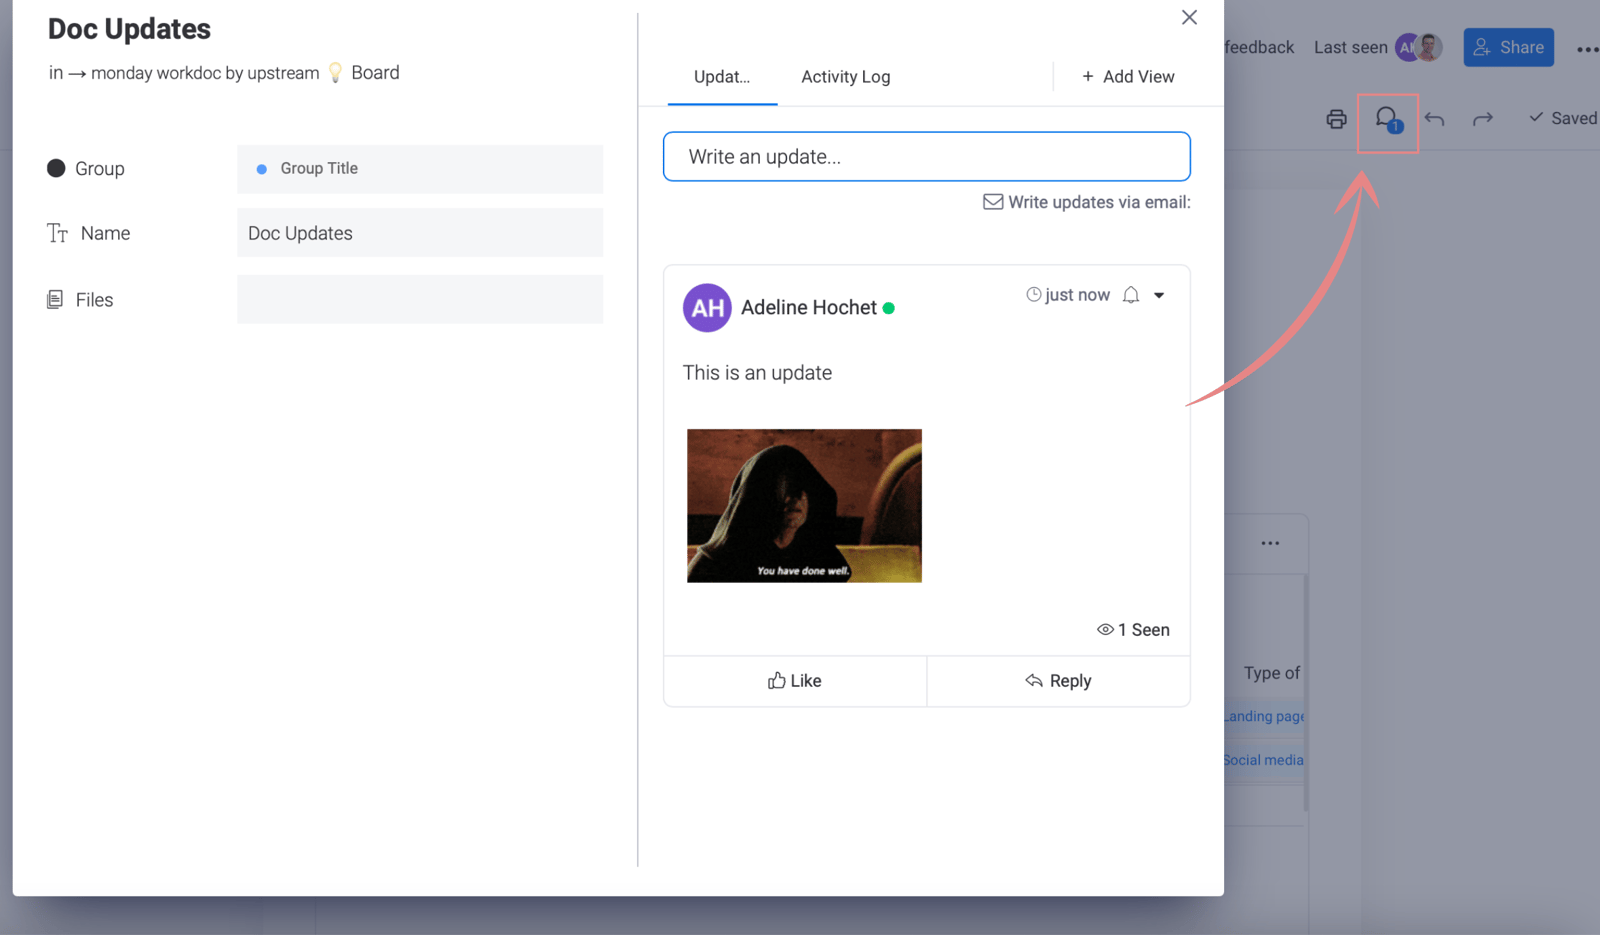Click Adeline's green online status indicator
Screen dimensions: 1600x935
[889, 308]
